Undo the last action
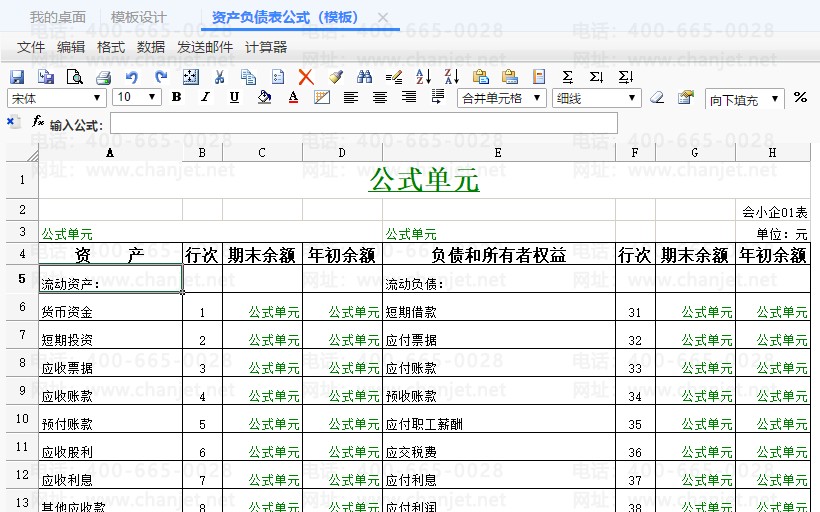Viewport: 820px width, 512px height. pyautogui.click(x=132, y=77)
